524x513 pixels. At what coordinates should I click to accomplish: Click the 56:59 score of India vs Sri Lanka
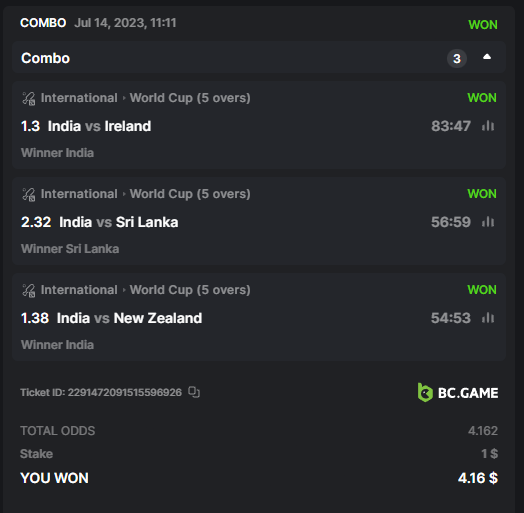coord(451,222)
